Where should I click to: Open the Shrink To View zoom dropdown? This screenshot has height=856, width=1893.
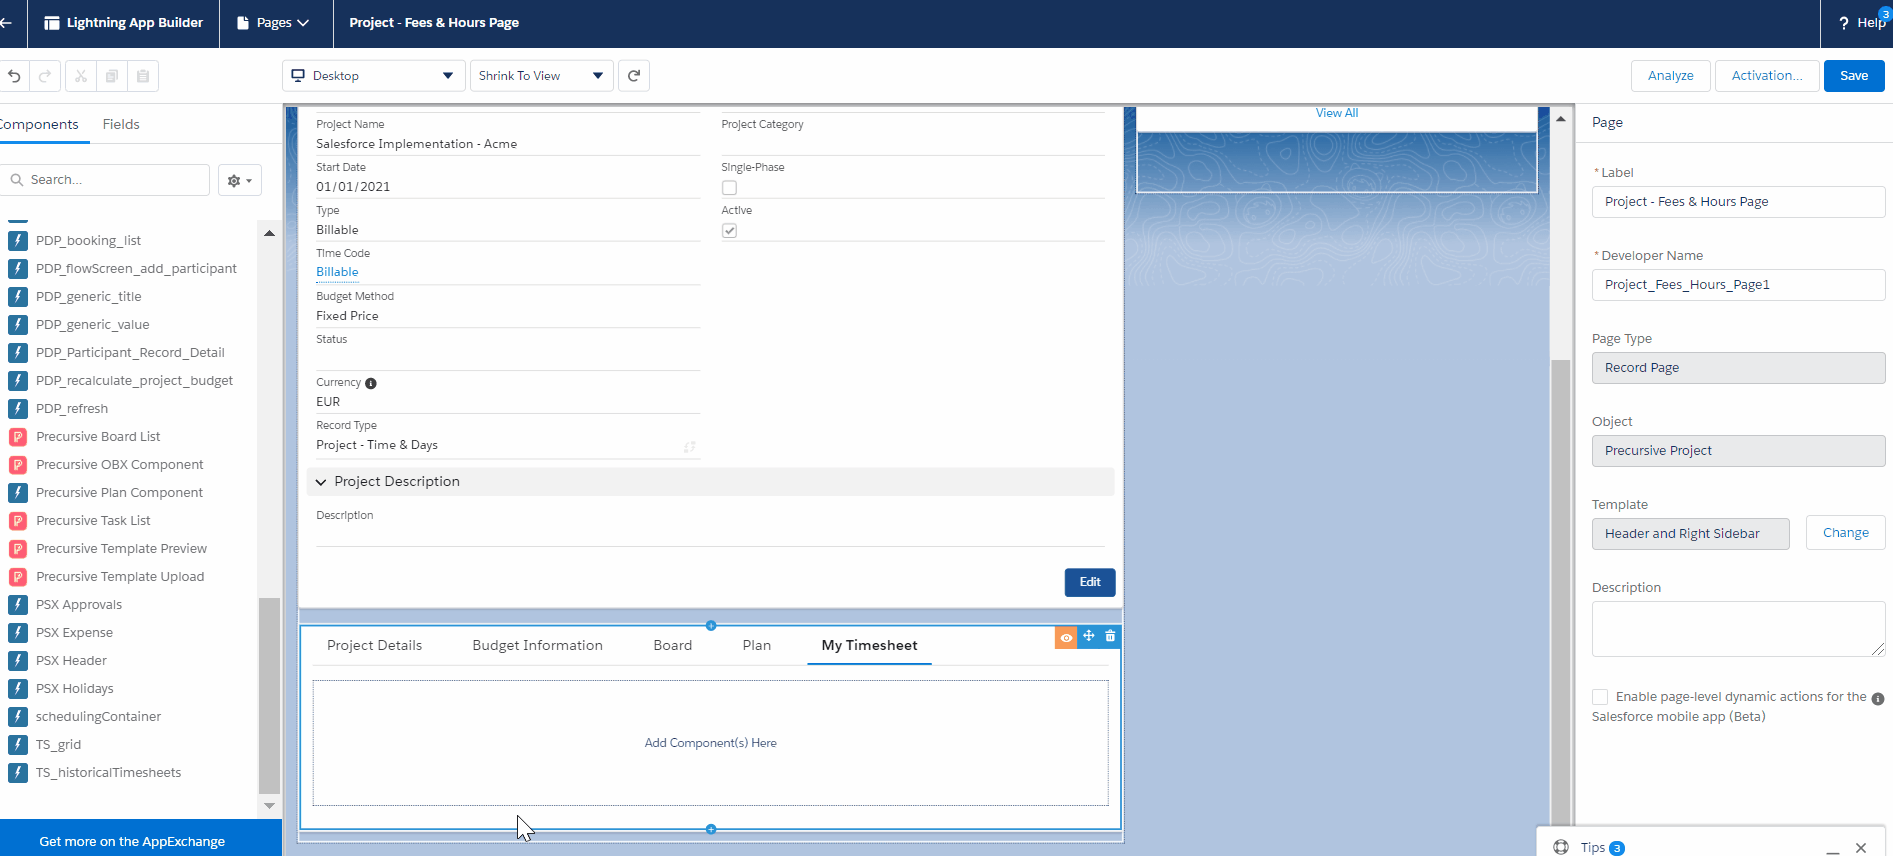tap(541, 76)
